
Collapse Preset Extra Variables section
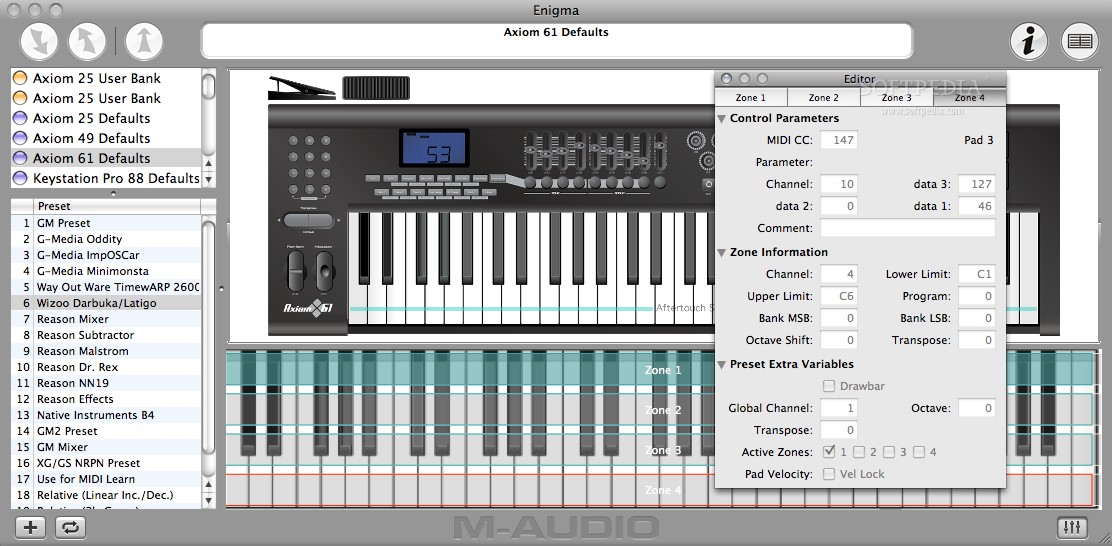(x=721, y=364)
